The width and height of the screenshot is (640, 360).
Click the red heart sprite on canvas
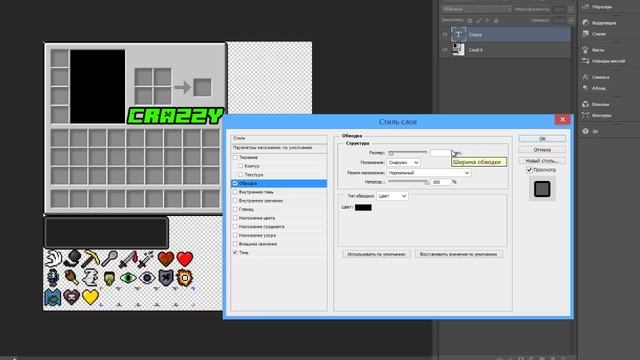[x=184, y=259]
